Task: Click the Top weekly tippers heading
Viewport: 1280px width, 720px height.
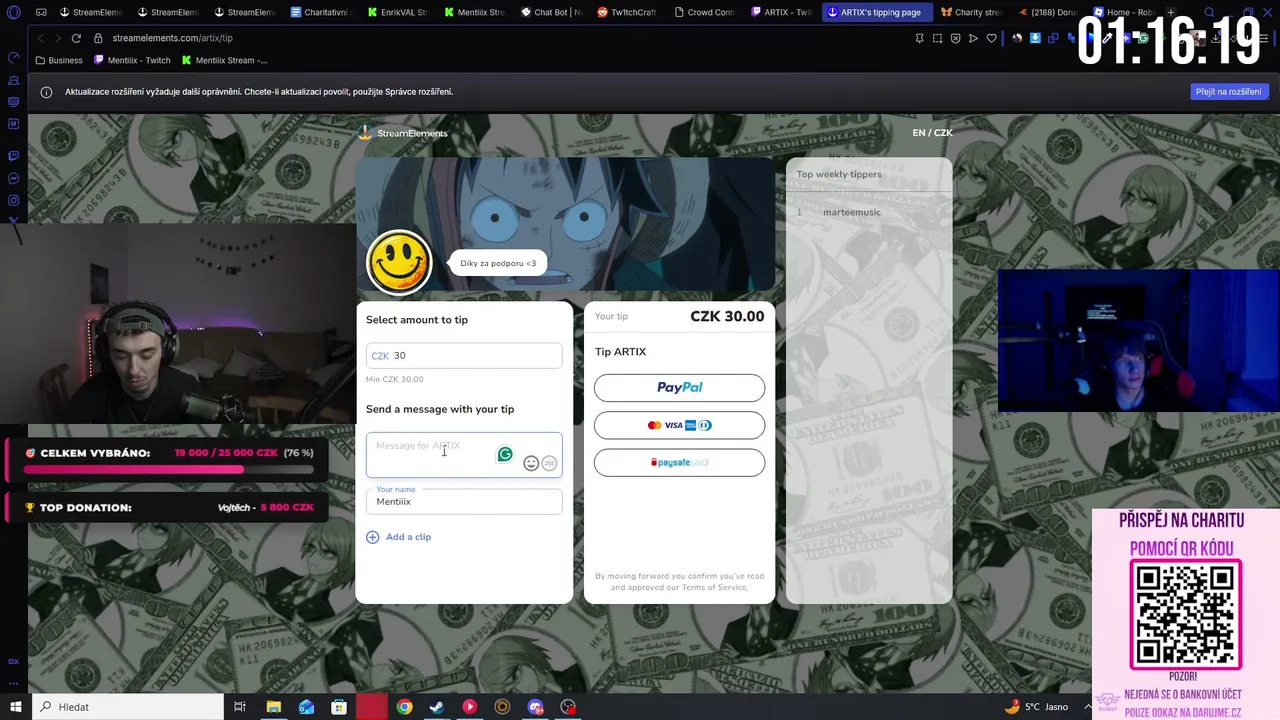Action: tap(839, 174)
